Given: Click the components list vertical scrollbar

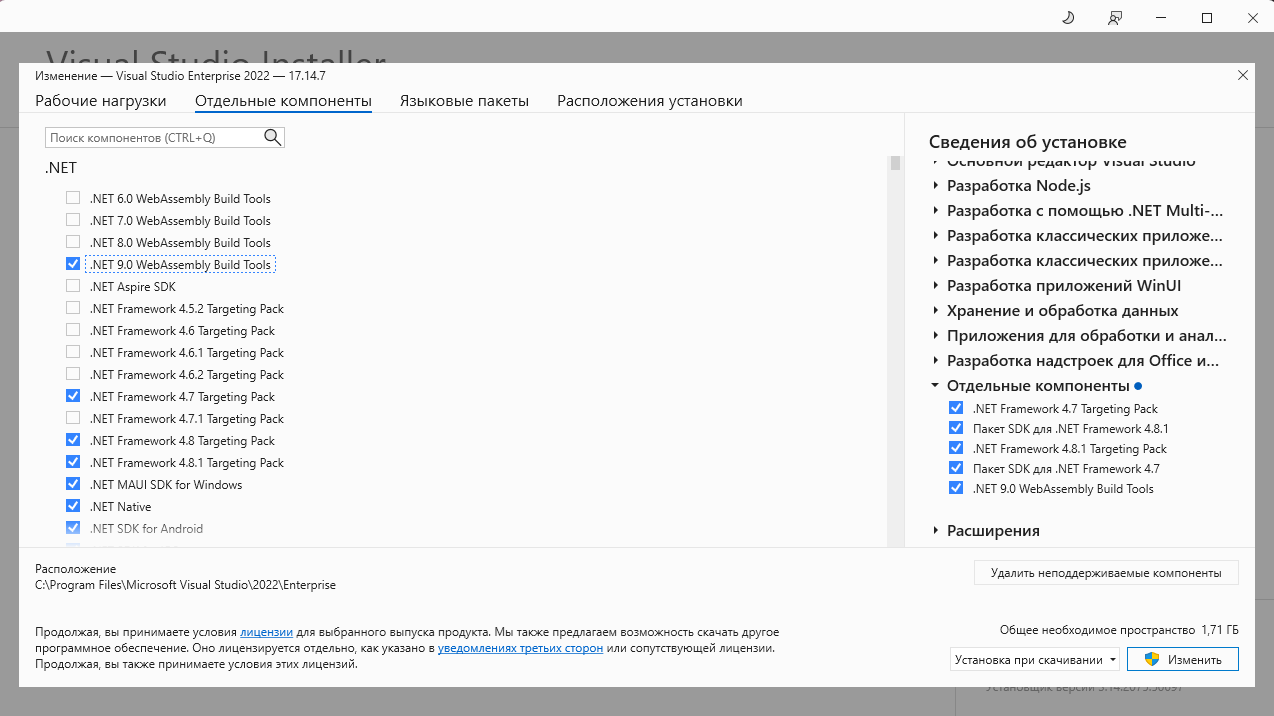Looking at the screenshot, I should coord(895,350).
